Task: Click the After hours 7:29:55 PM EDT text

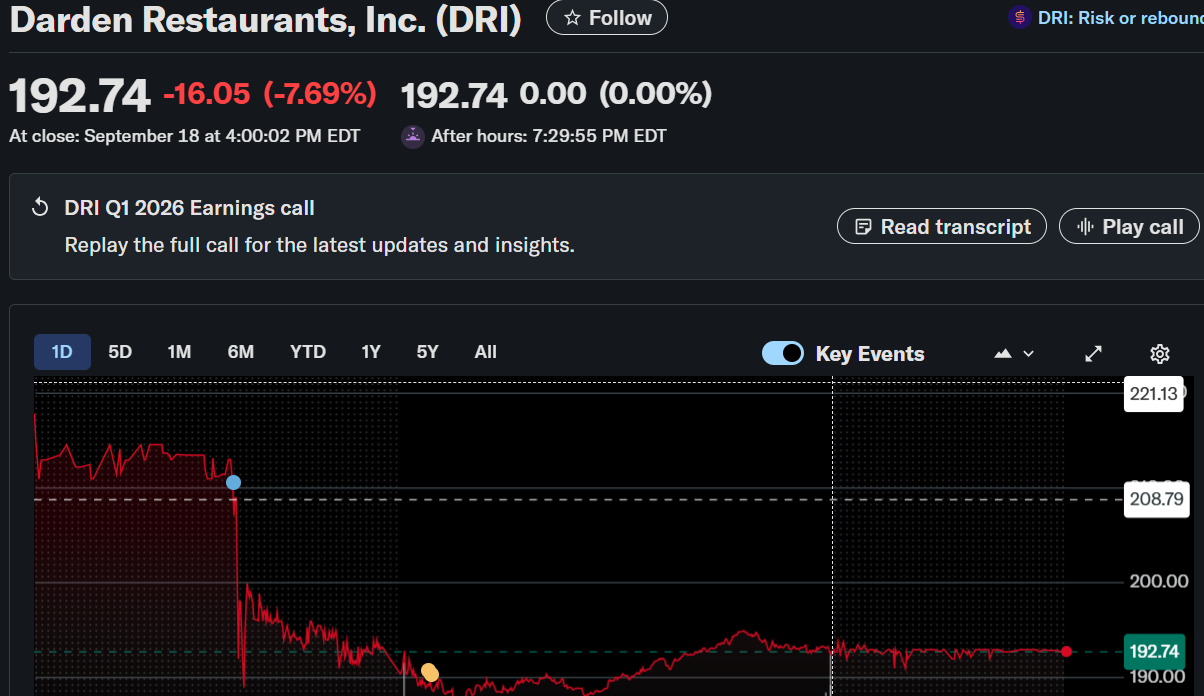Action: (548, 136)
